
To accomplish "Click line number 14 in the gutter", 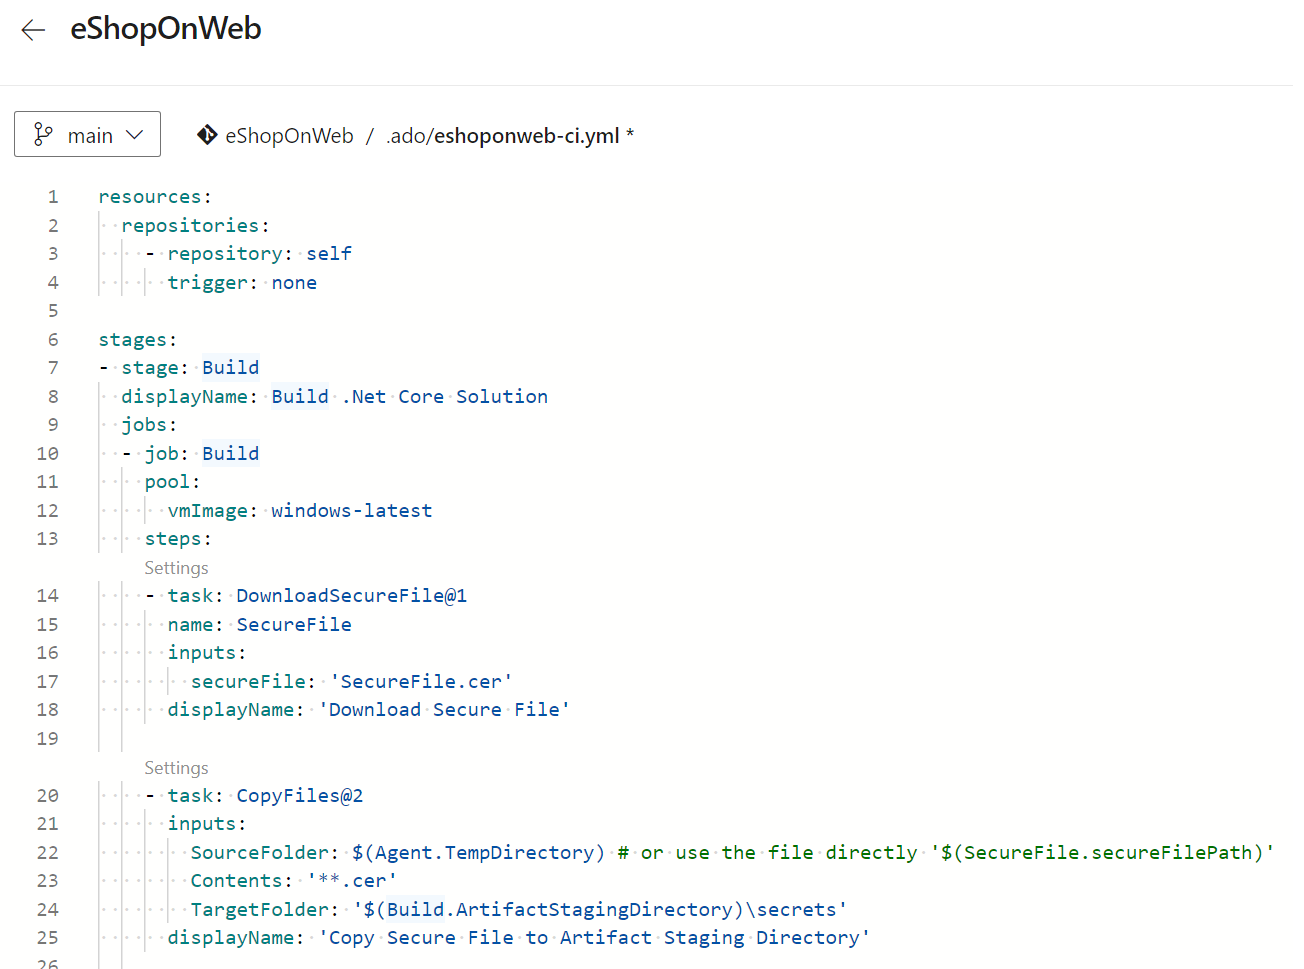I will click(x=47, y=595).
